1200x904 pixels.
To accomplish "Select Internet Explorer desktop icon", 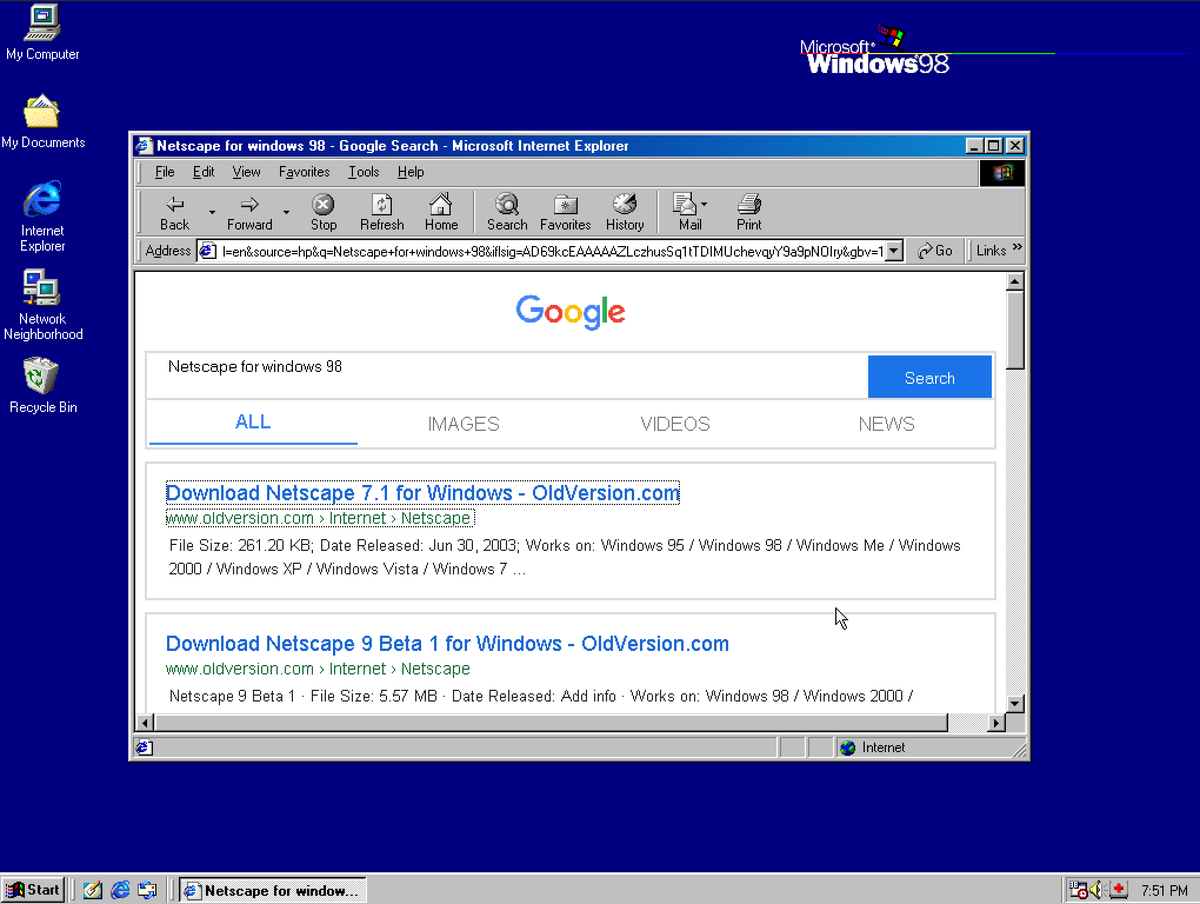I will click(x=42, y=217).
